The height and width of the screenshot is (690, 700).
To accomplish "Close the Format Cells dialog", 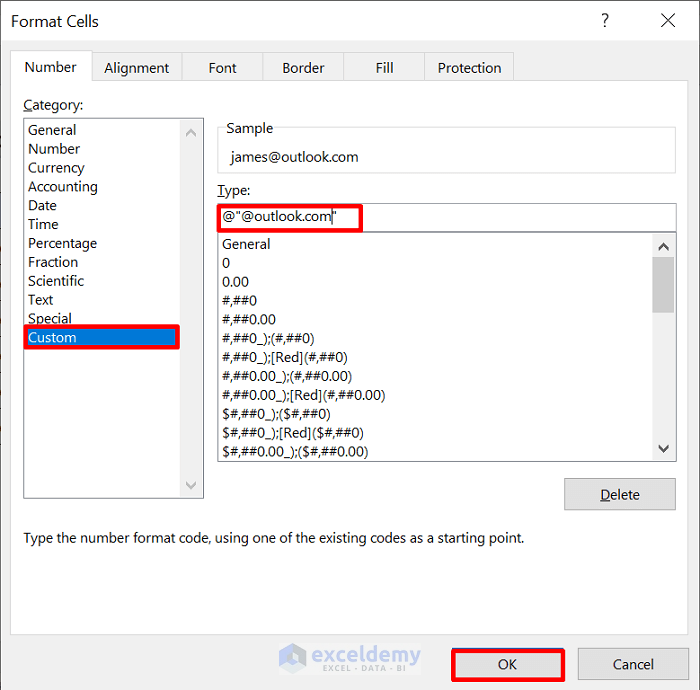I will click(667, 21).
